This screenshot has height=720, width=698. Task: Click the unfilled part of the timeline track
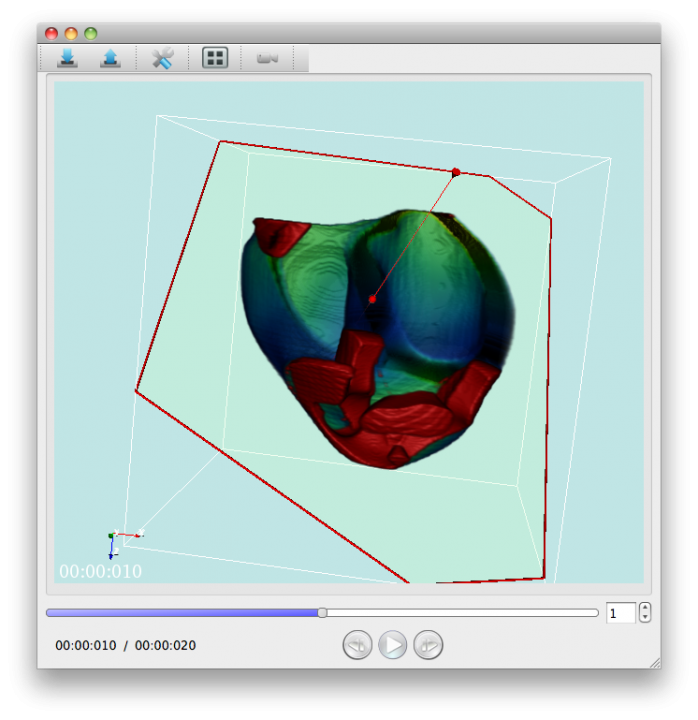click(460, 612)
